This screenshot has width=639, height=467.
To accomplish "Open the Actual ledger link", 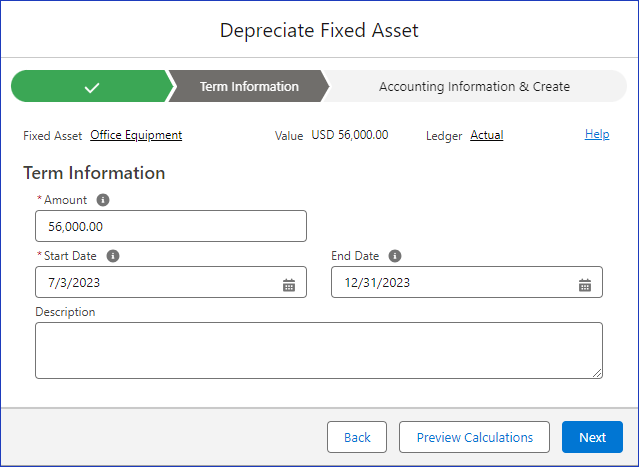I will (x=487, y=135).
